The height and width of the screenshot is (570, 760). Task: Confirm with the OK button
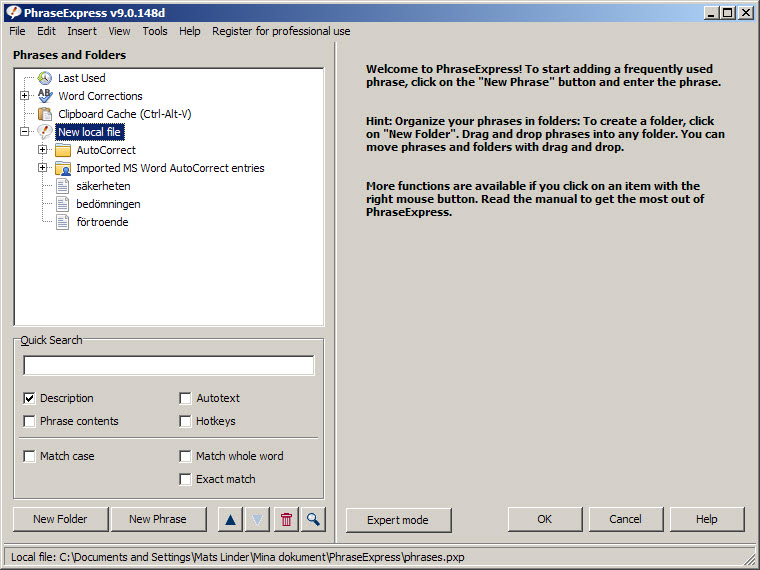(x=545, y=519)
